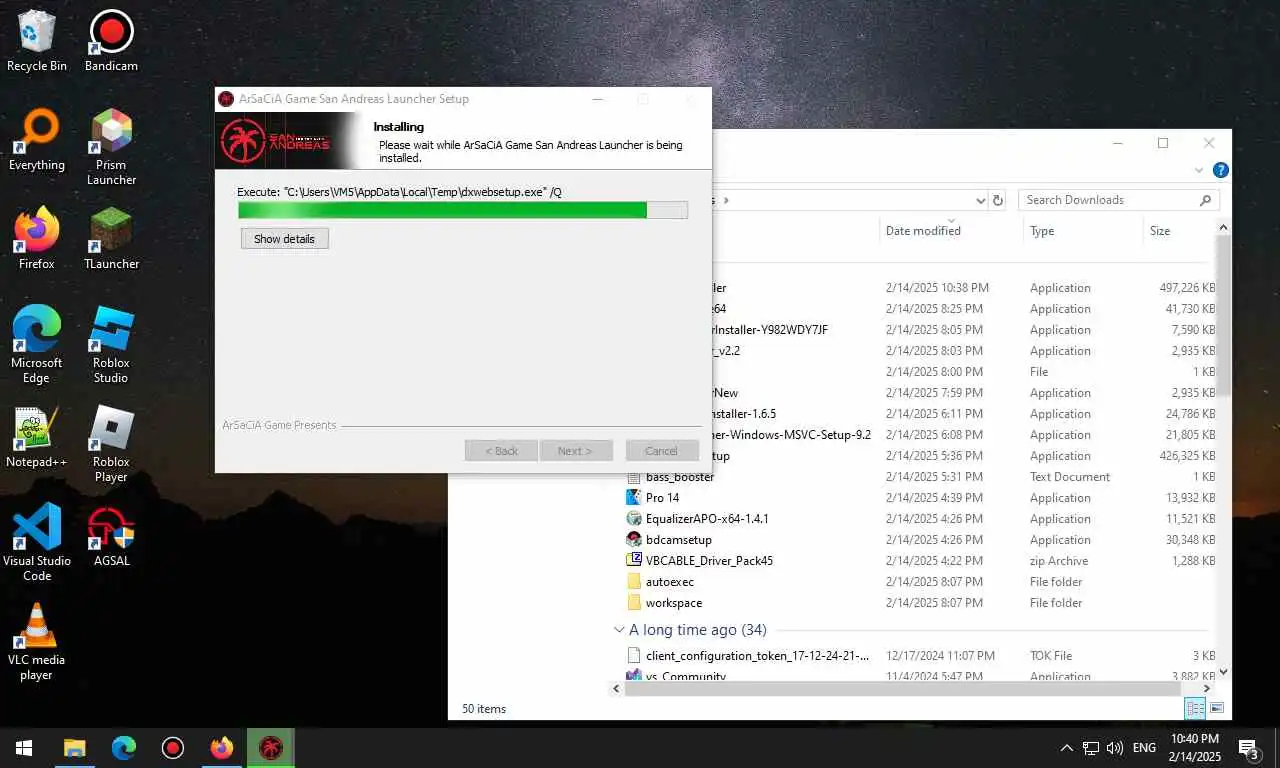Open Explorer help question mark icon
The width and height of the screenshot is (1280, 768).
[x=1220, y=171]
